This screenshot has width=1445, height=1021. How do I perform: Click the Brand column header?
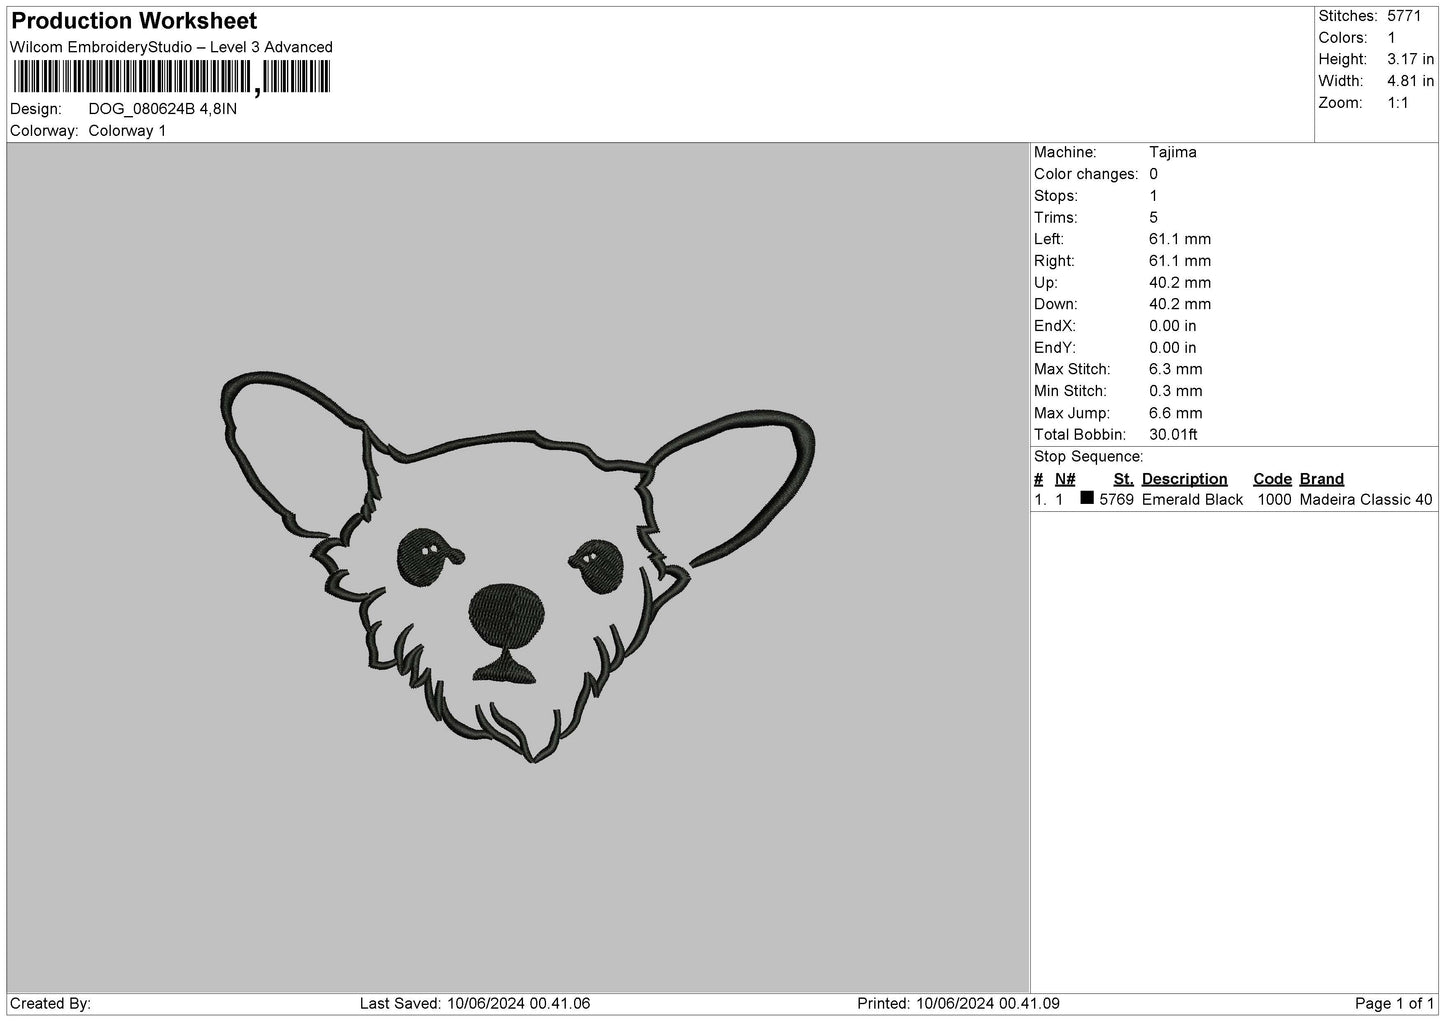click(1322, 479)
